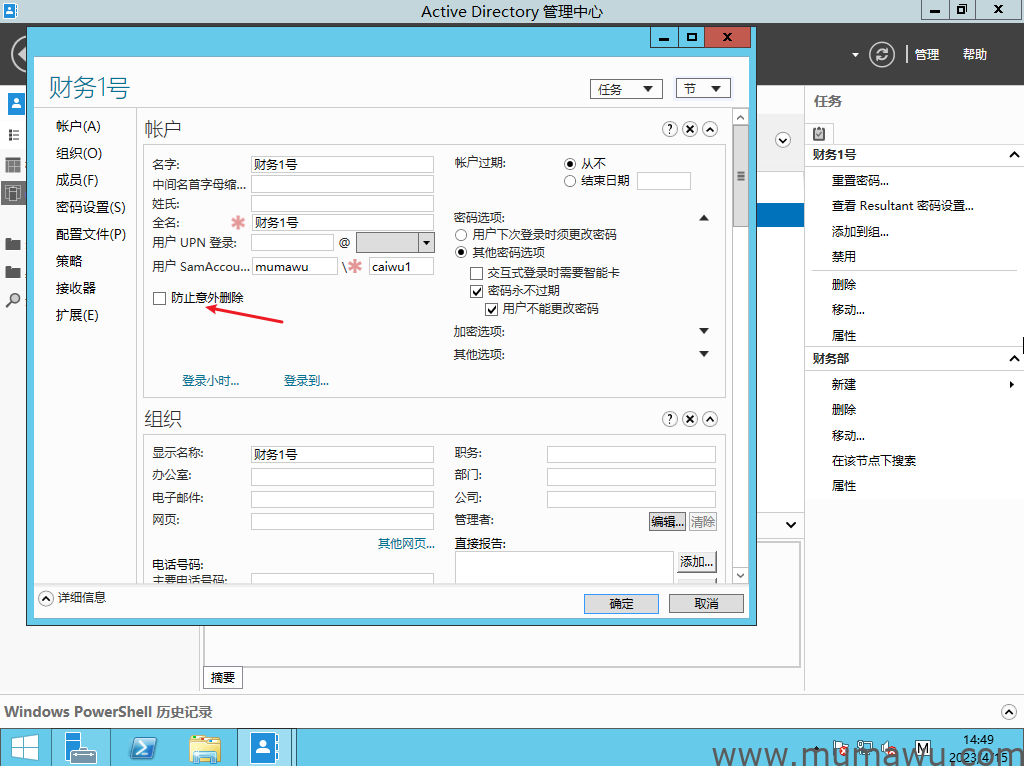
Task: Click the 电子邮件 input field
Action: point(342,499)
